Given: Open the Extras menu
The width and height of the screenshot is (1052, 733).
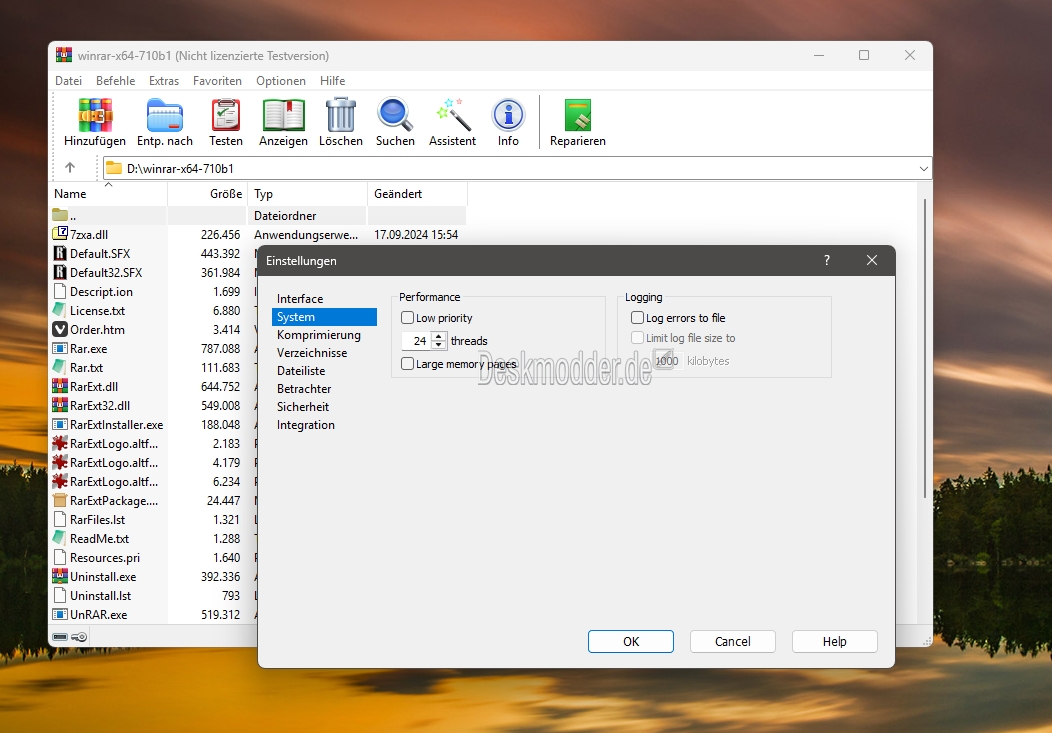Looking at the screenshot, I should pyautogui.click(x=164, y=80).
